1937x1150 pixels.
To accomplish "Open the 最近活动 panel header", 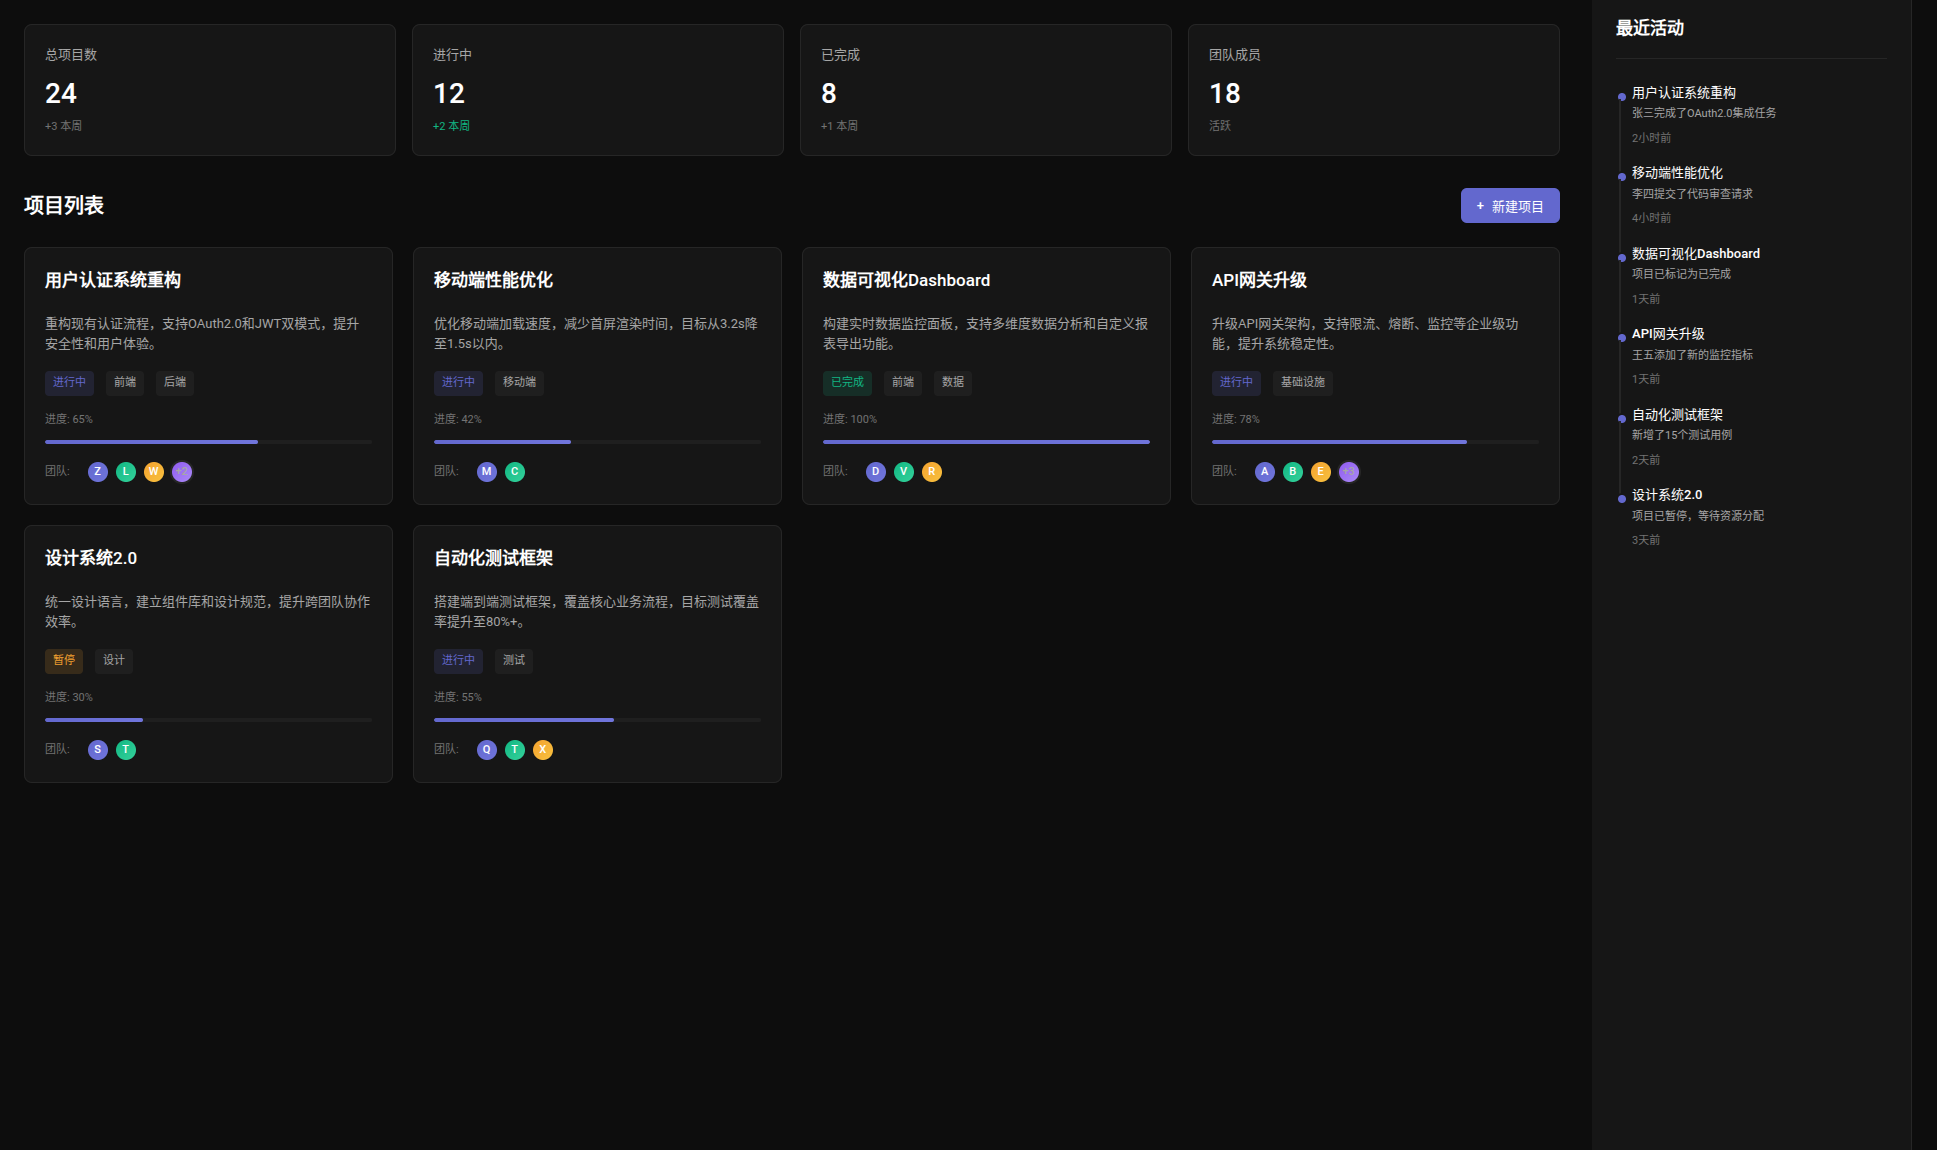I will [x=1652, y=28].
